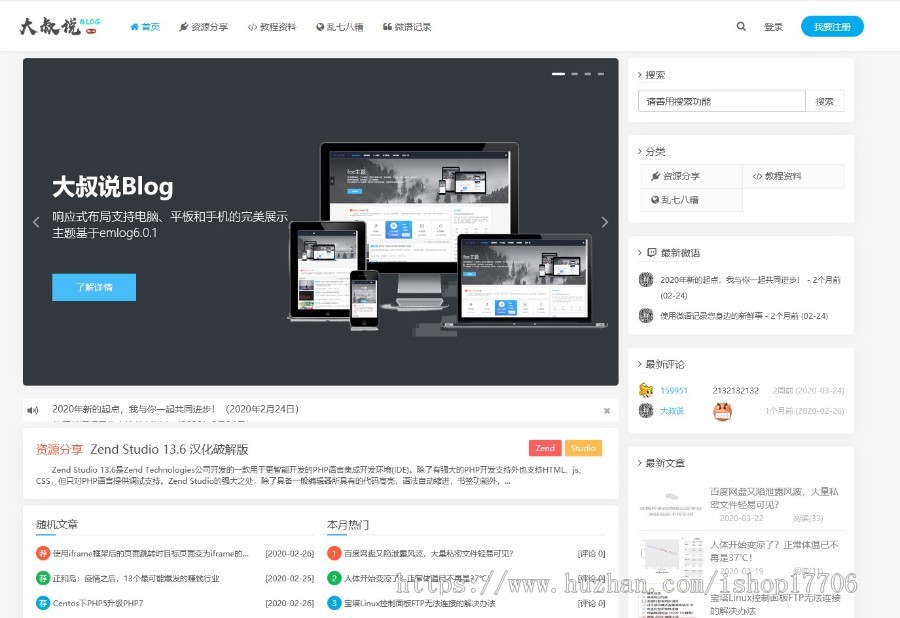900x618 pixels.
Task: Click the 了解详情 button on the banner
Action: 93,287
